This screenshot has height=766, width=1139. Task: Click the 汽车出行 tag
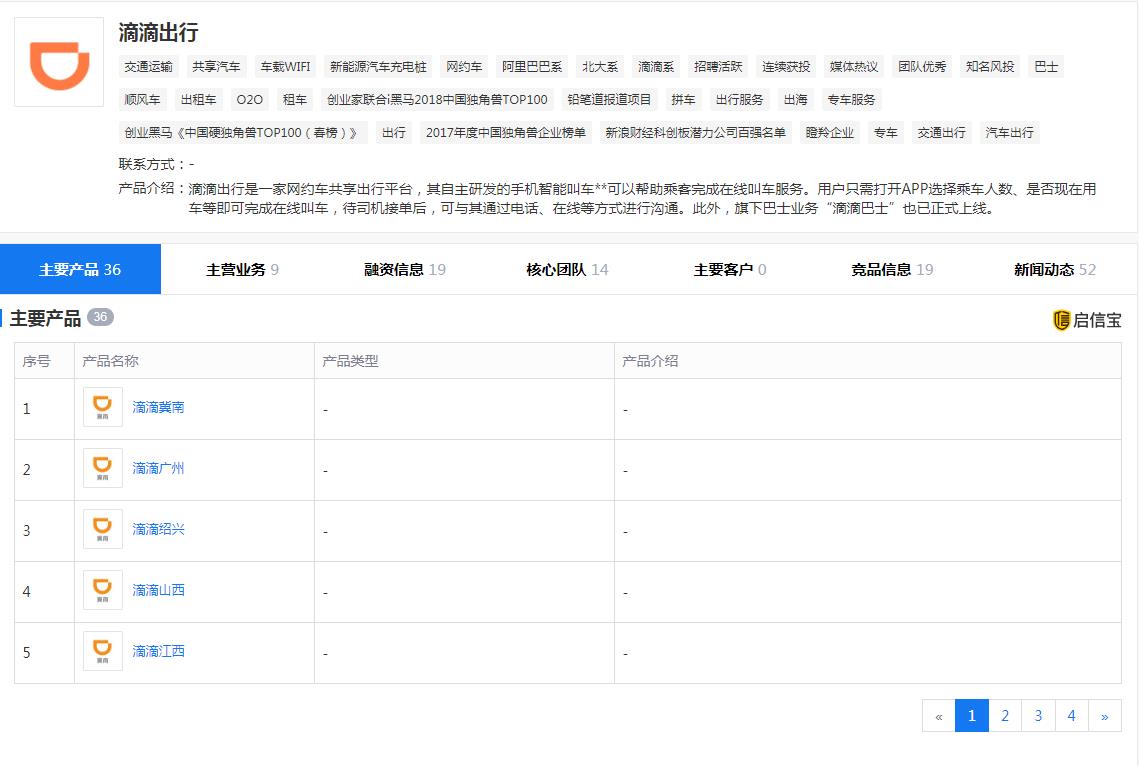coord(1010,133)
